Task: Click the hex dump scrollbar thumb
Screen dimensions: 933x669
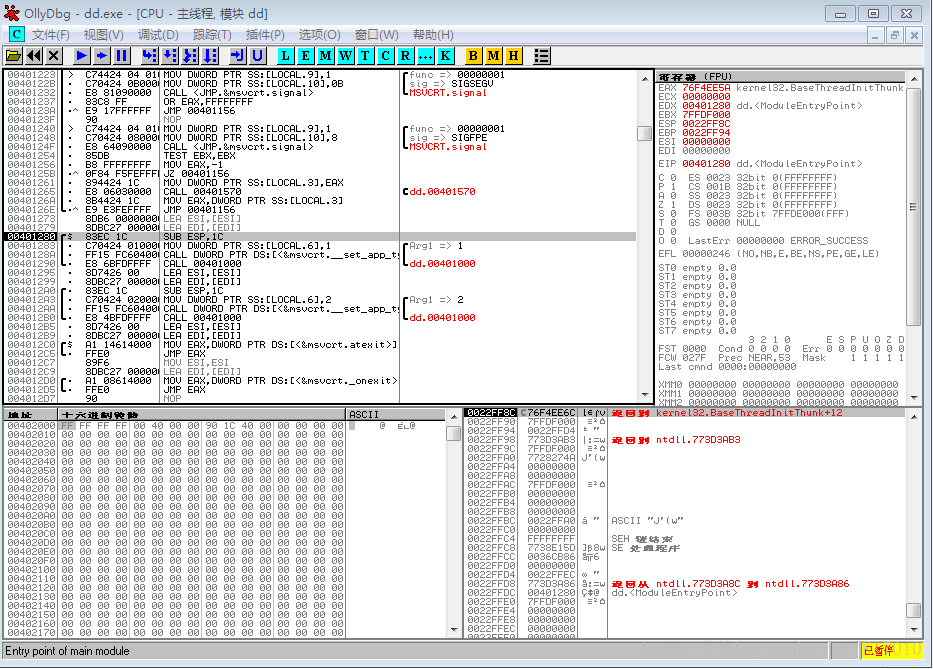Action: click(454, 433)
